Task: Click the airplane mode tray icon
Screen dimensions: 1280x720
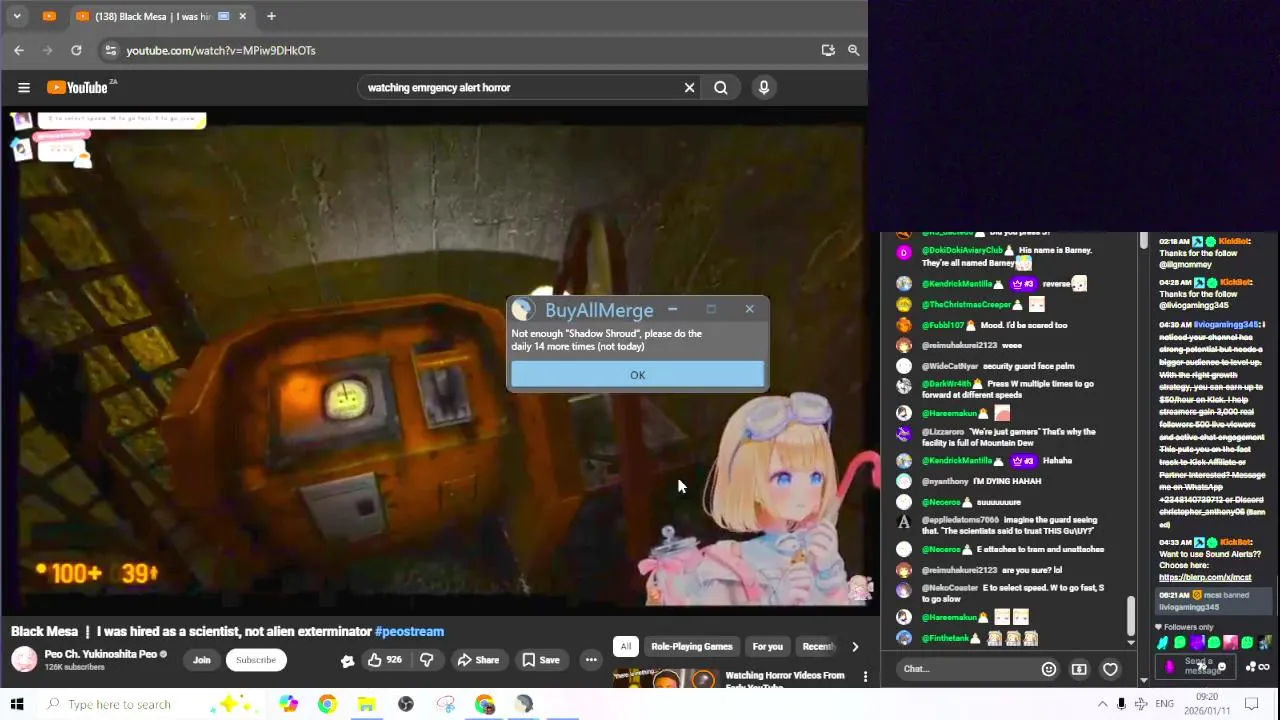Action: pyautogui.click(x=1141, y=704)
